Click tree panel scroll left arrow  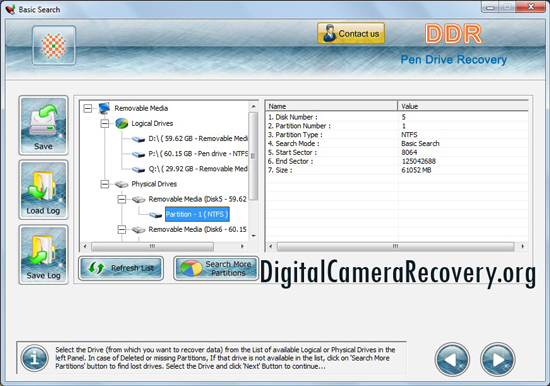(x=85, y=246)
